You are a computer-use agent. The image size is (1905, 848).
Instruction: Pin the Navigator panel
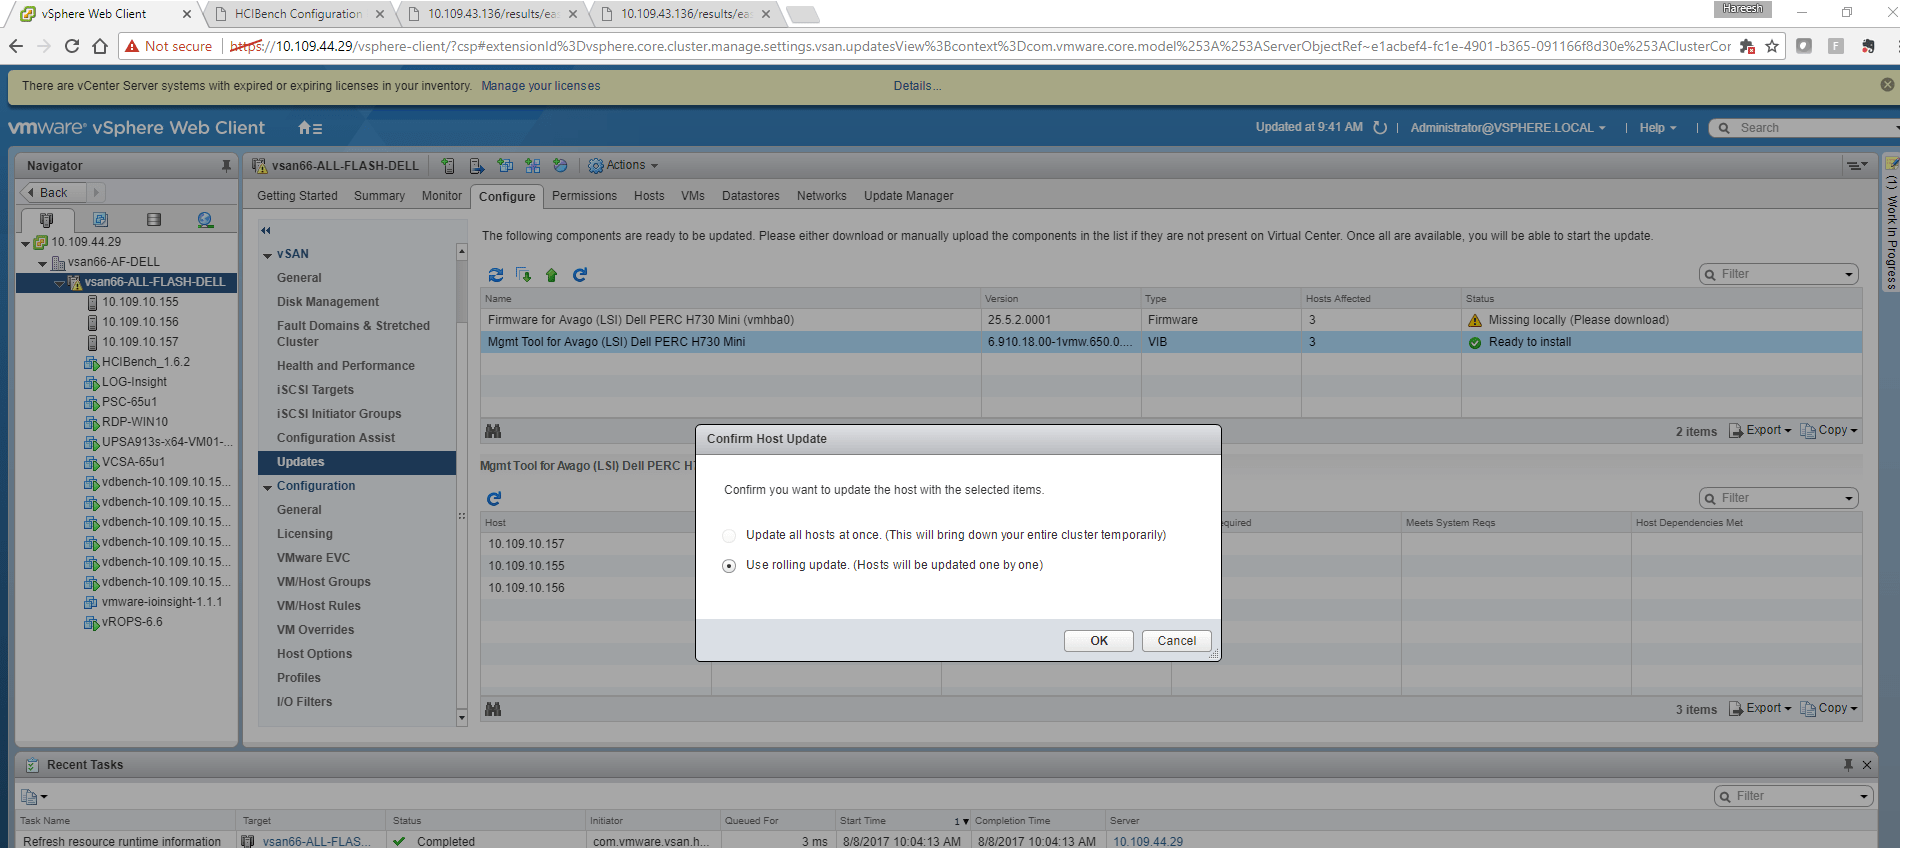click(x=226, y=166)
